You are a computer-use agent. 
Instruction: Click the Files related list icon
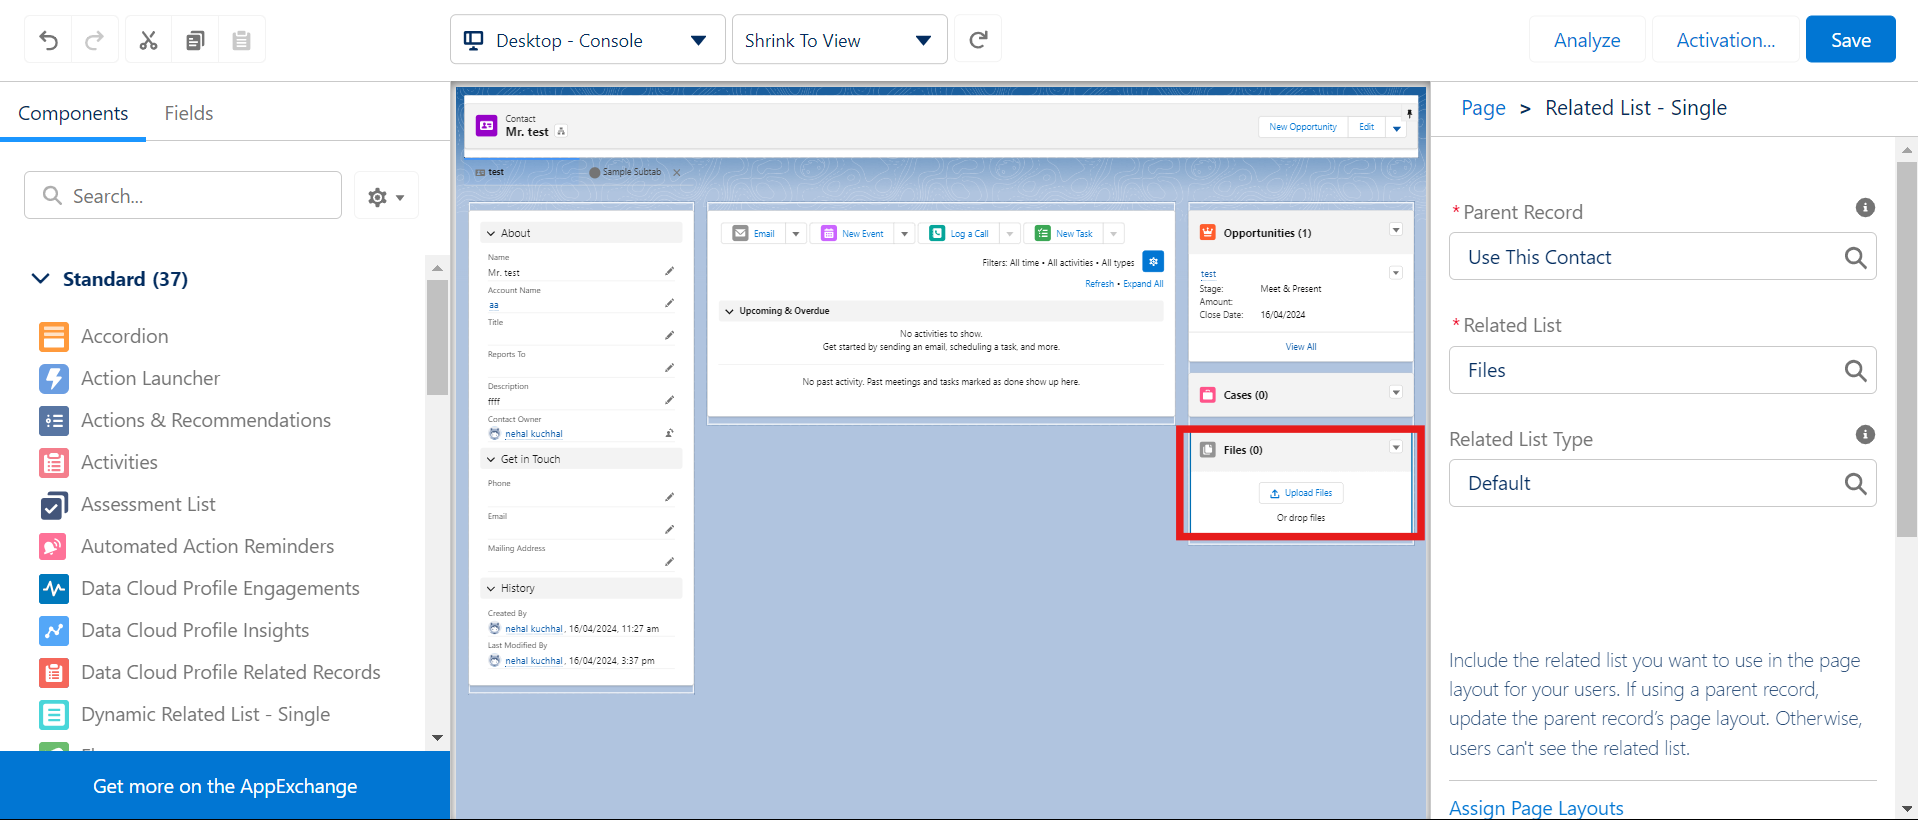pyautogui.click(x=1208, y=450)
